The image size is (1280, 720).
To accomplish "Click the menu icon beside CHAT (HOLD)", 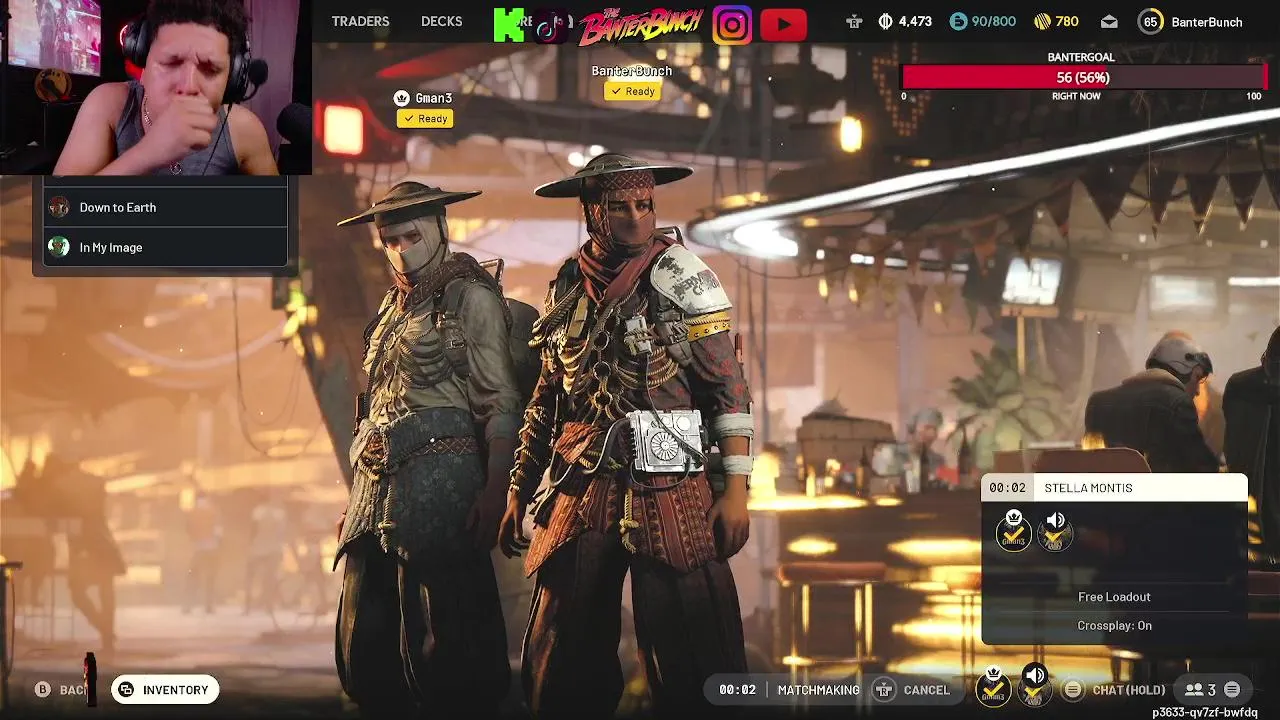I will point(1073,690).
